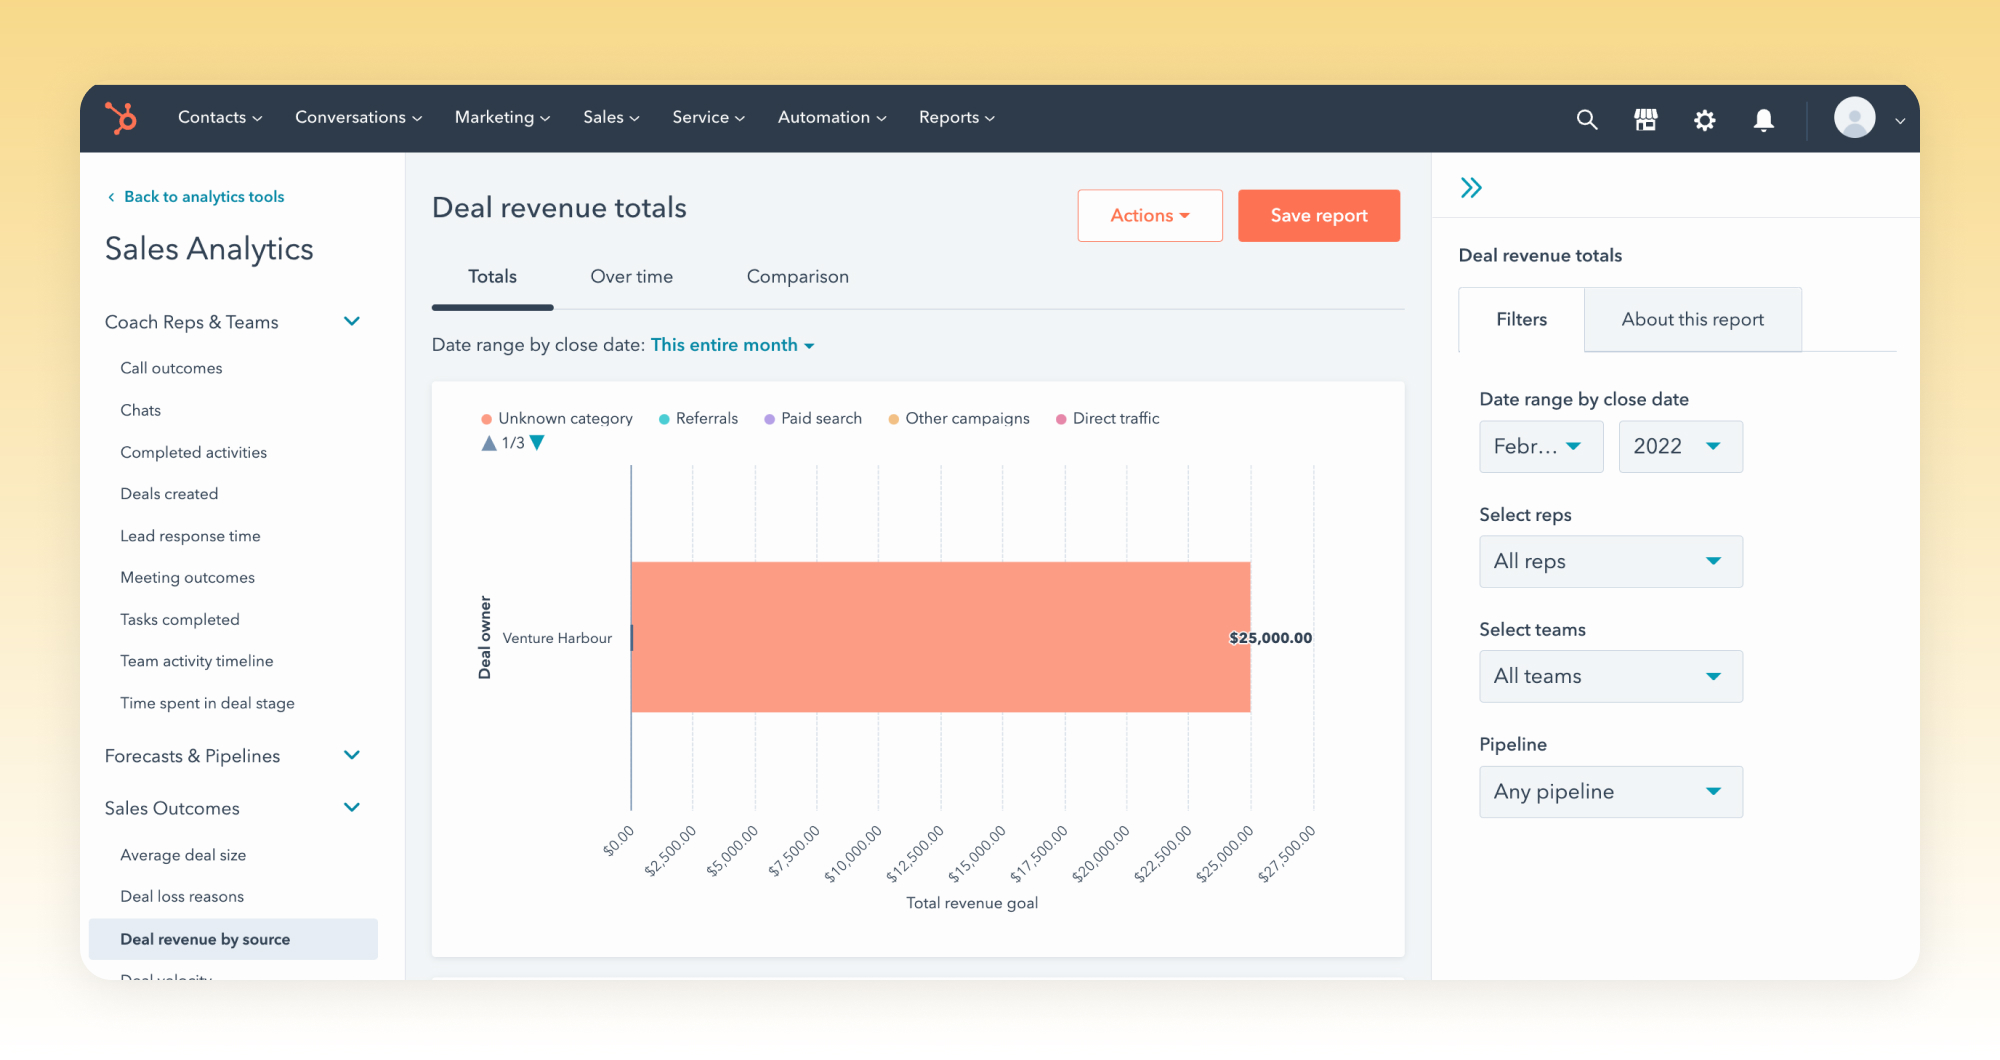Viewport: 2000px width, 1060px height.
Task: Open the Reports menu
Action: coord(957,117)
